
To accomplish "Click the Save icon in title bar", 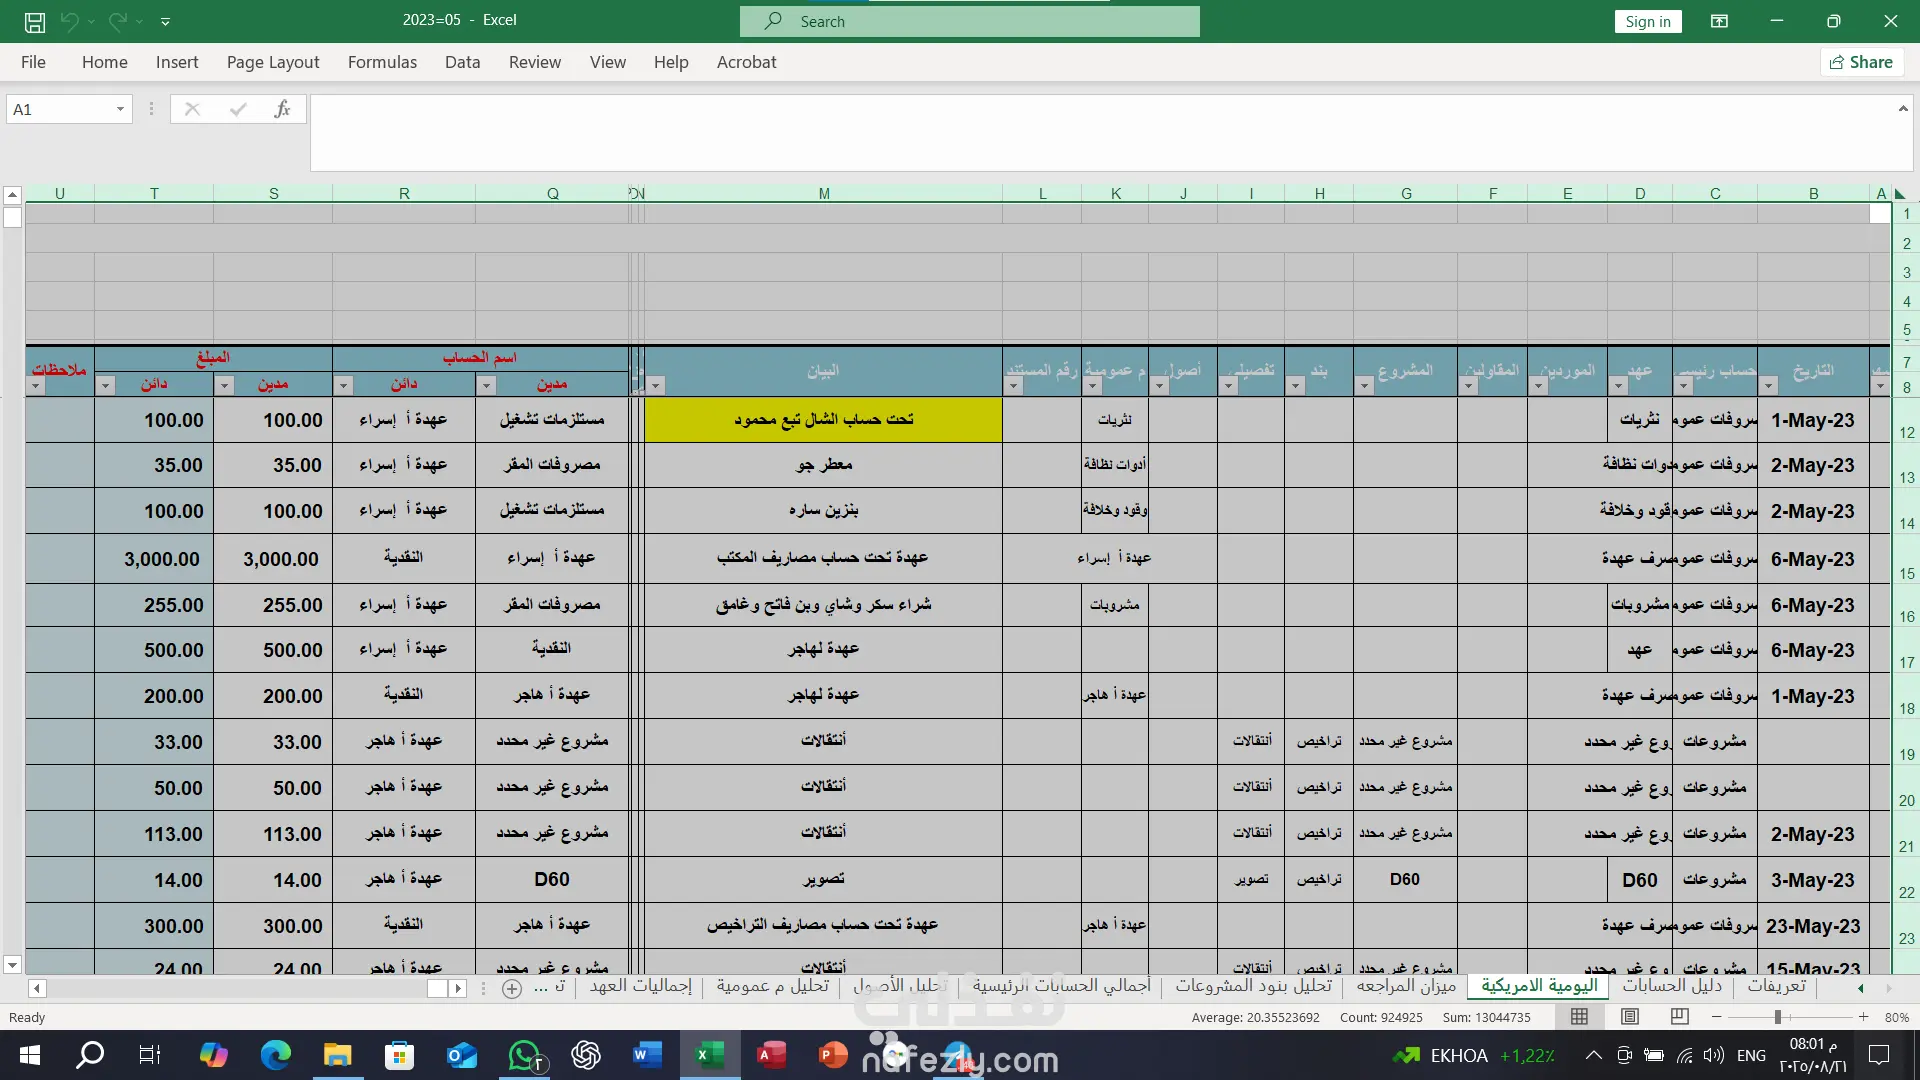I will 35,21.
